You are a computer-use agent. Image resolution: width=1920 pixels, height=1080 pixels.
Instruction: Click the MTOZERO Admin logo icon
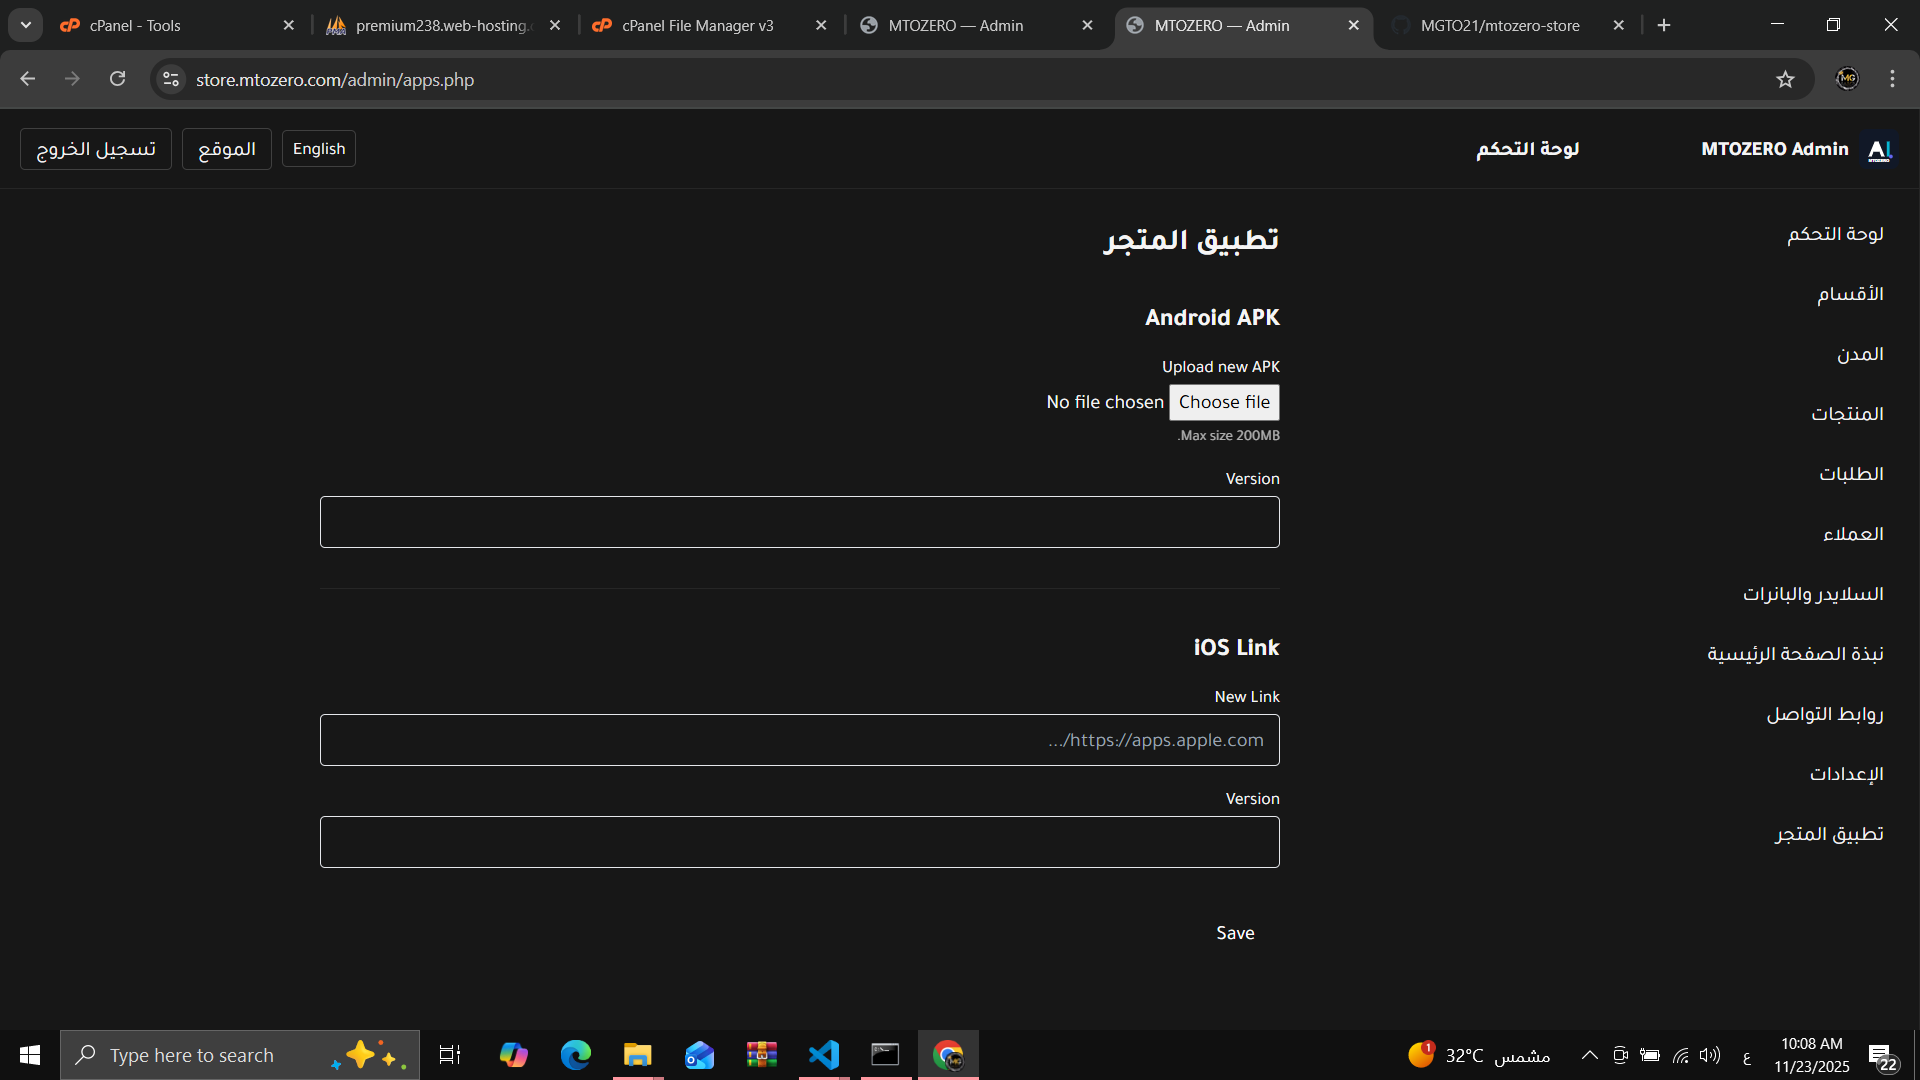1879,149
